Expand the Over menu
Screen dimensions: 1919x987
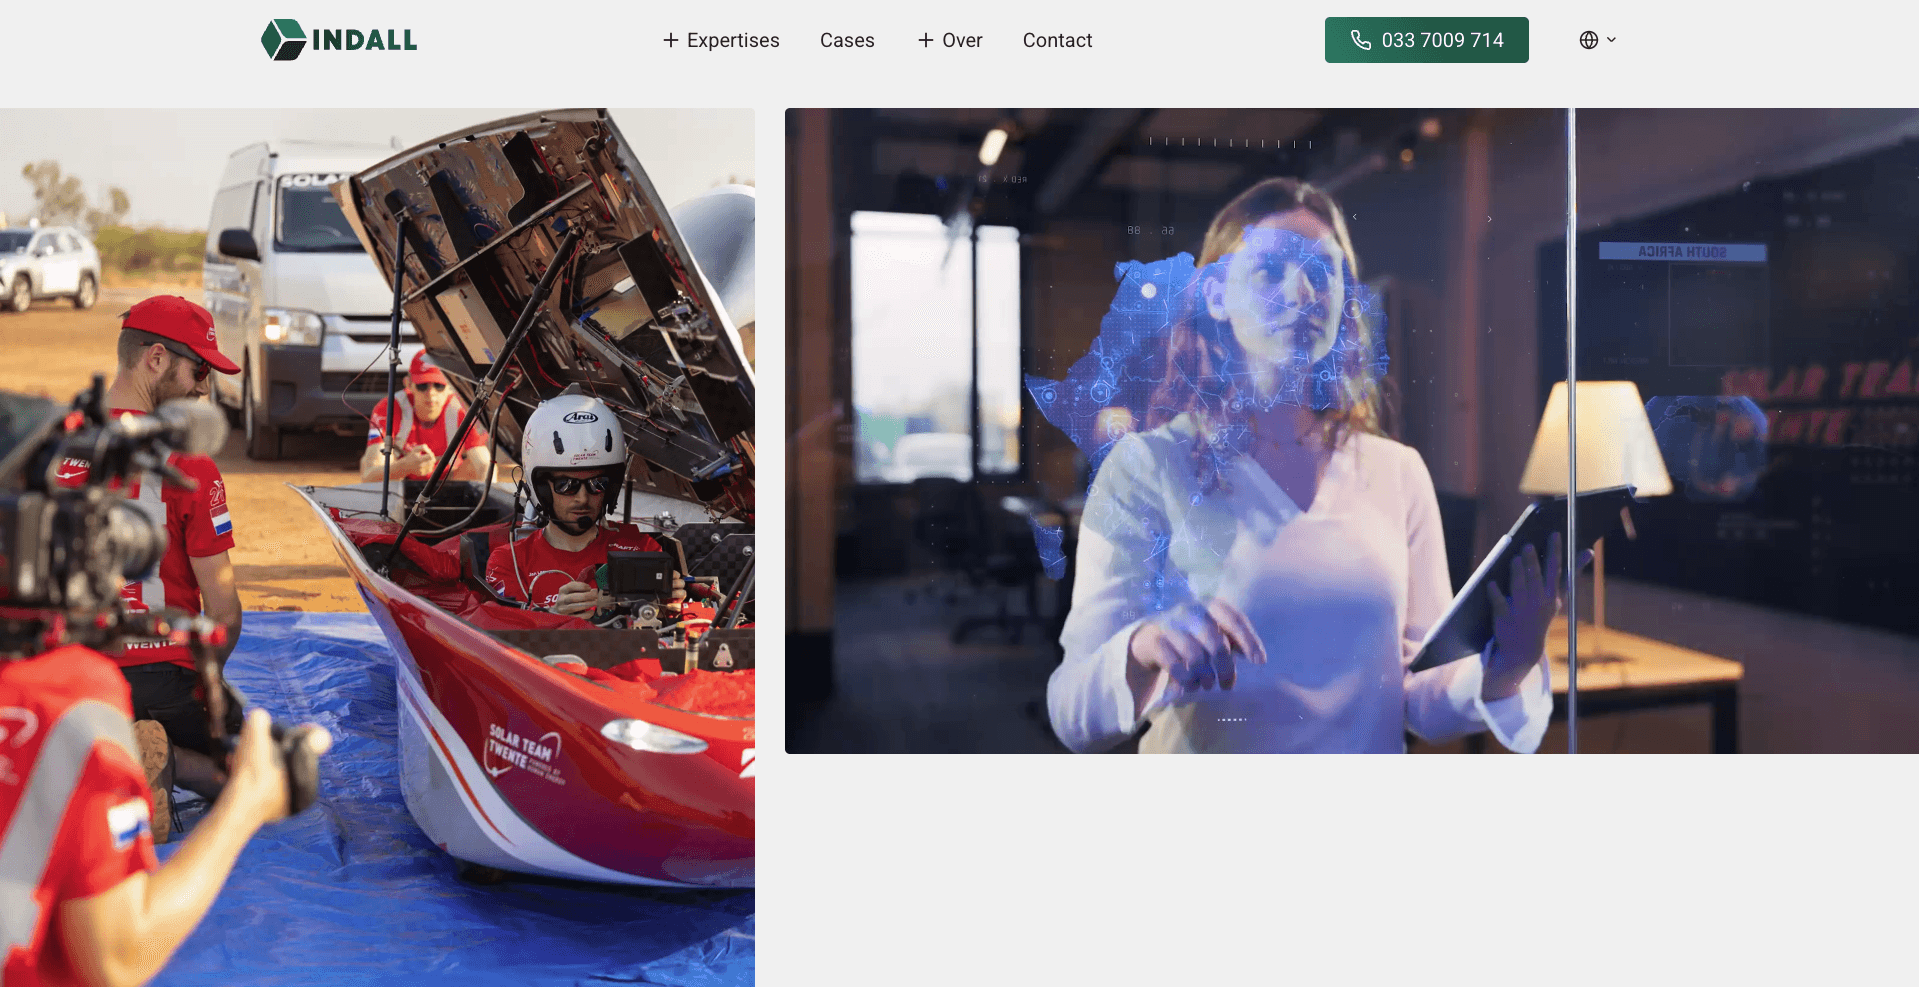pos(950,40)
